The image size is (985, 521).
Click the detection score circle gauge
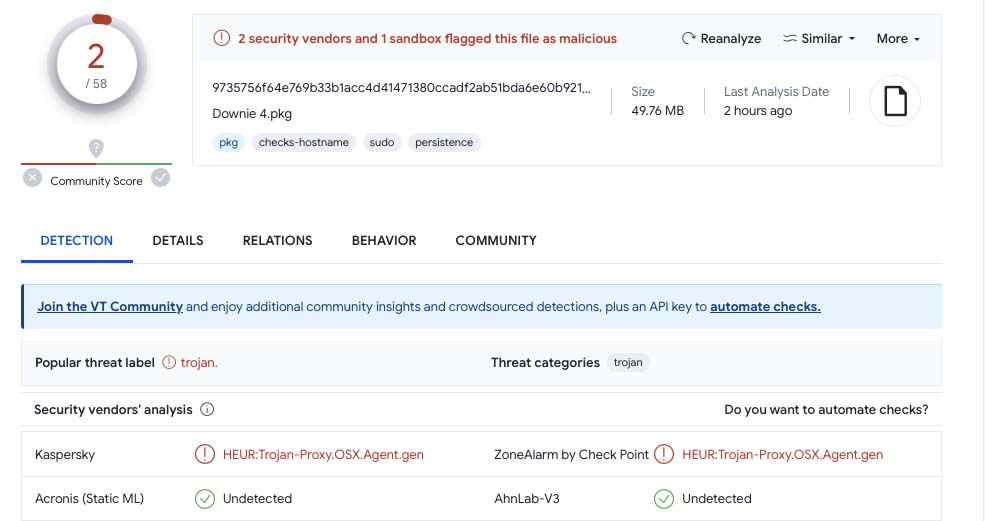[x=96, y=64]
